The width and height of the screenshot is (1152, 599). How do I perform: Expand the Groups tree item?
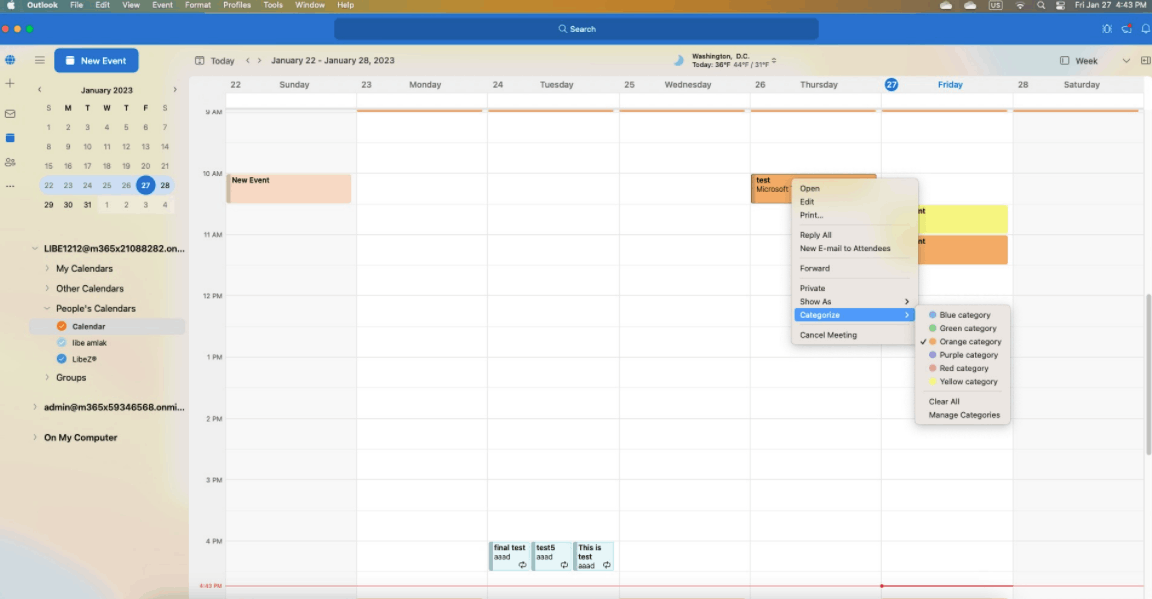click(47, 378)
